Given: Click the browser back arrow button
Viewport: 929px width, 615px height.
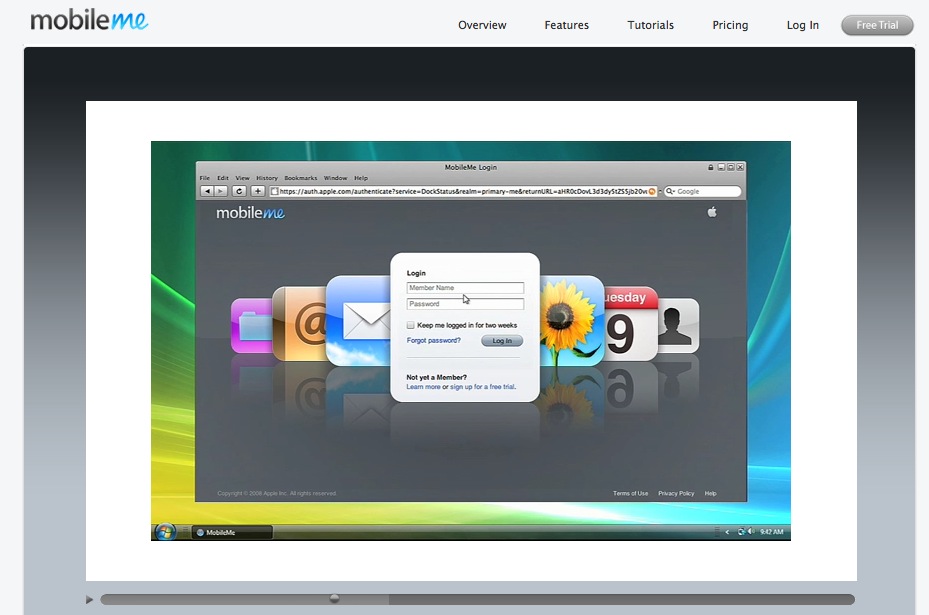Looking at the screenshot, I should point(207,191).
